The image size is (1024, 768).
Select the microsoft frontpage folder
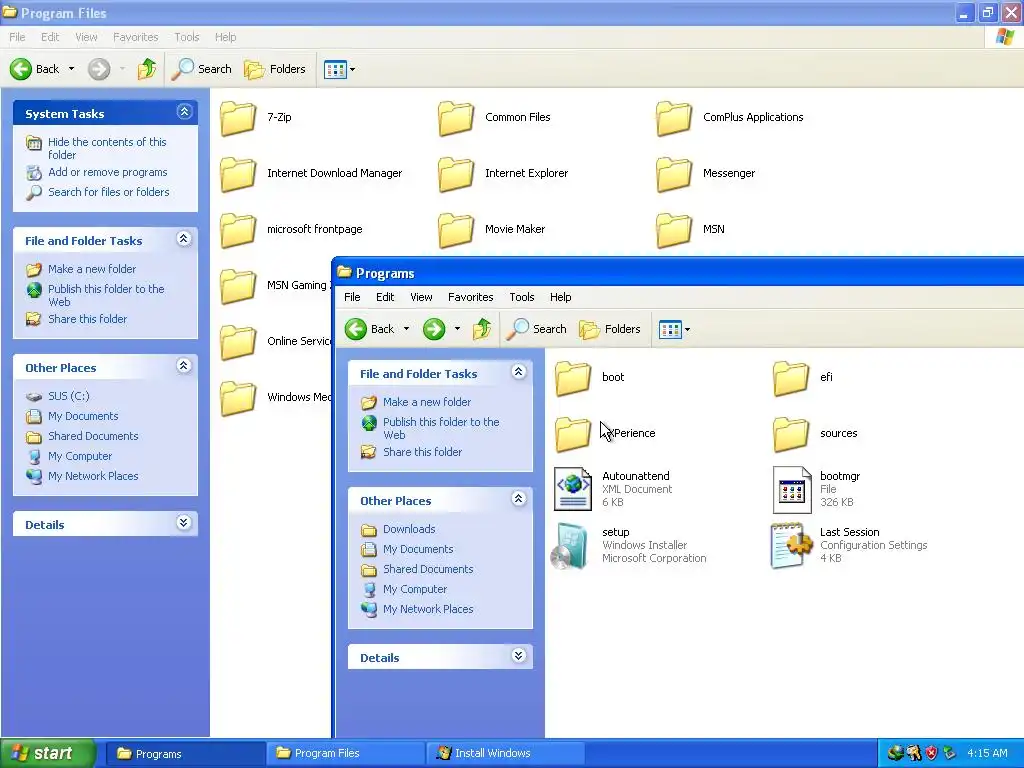(291, 230)
